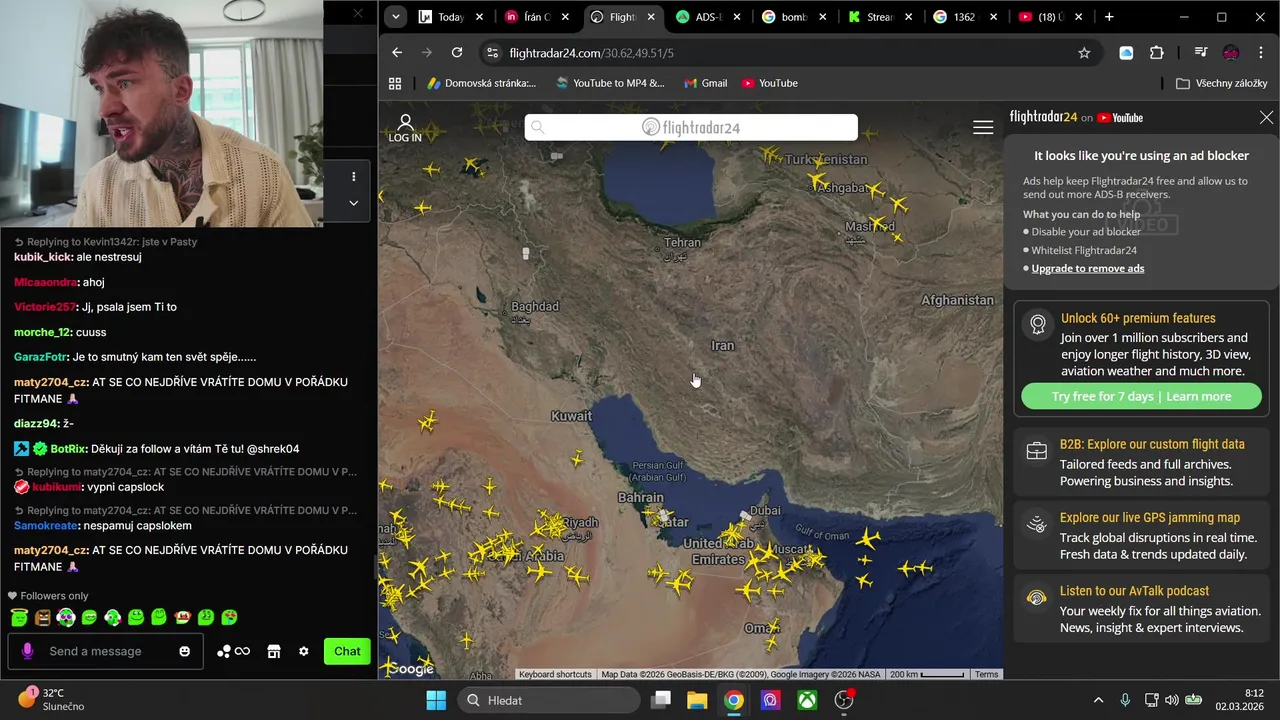The image size is (1280, 720).
Task: Open the YouTube to MP4 bookmark
Action: click(610, 83)
